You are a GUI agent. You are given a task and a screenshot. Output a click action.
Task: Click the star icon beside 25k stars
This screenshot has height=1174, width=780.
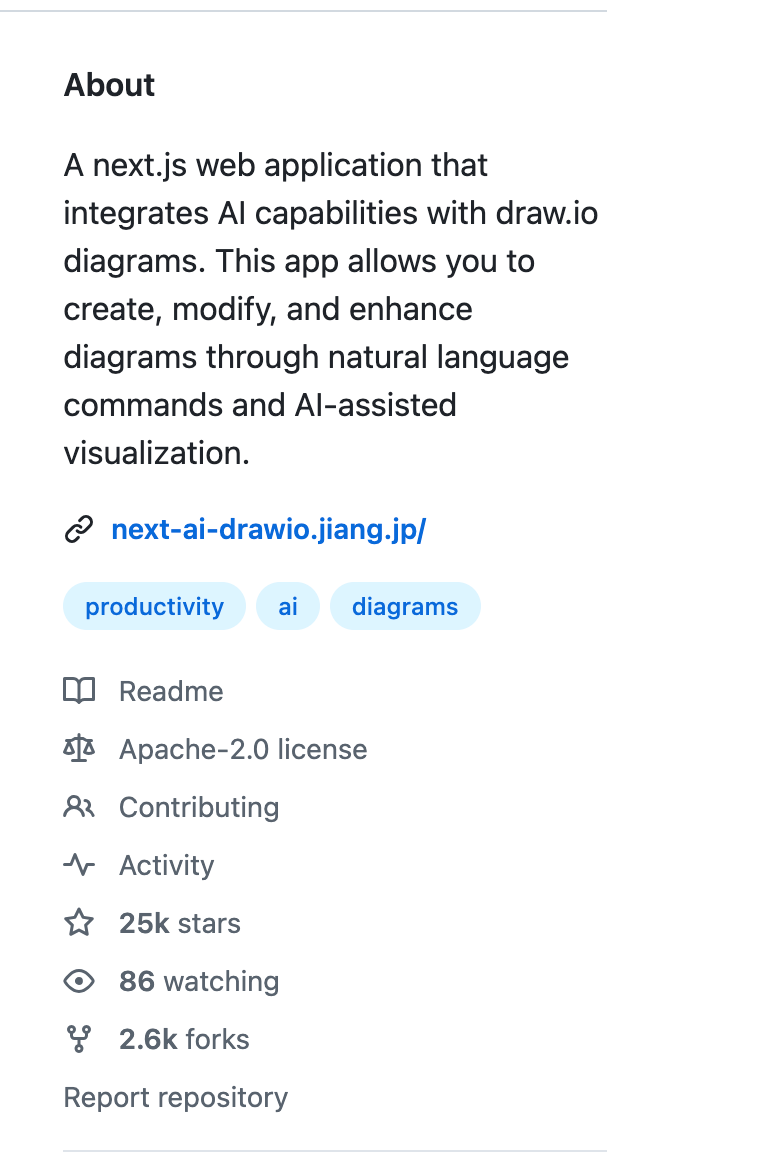coord(79,923)
